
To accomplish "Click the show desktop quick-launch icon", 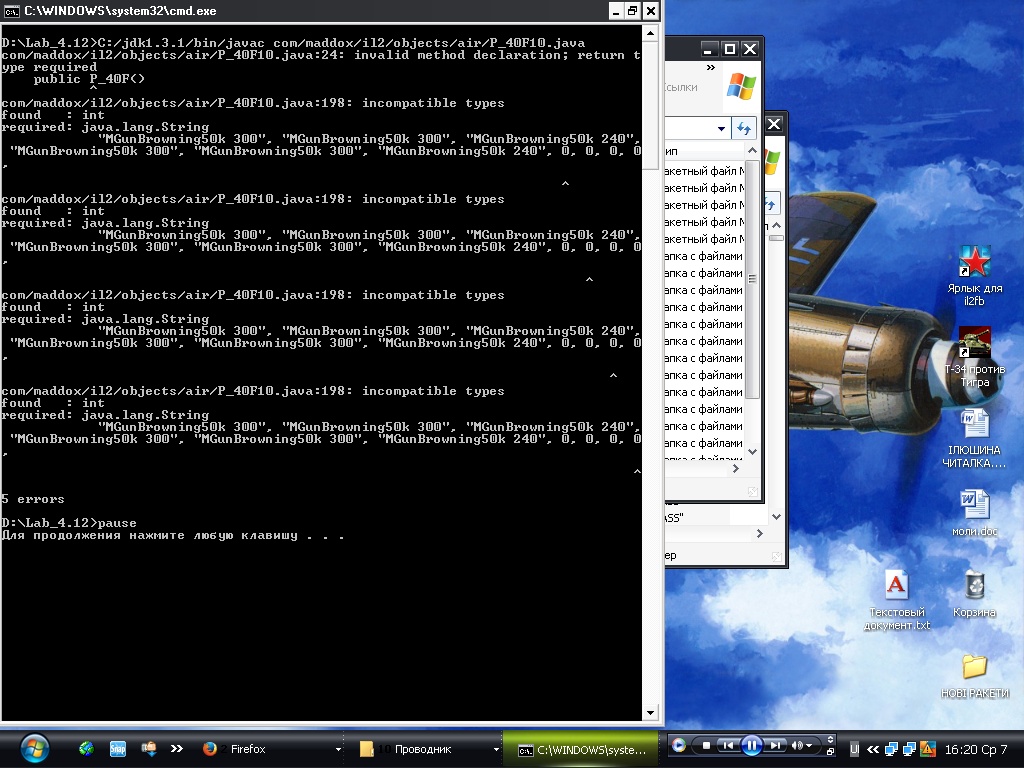I will tap(149, 748).
